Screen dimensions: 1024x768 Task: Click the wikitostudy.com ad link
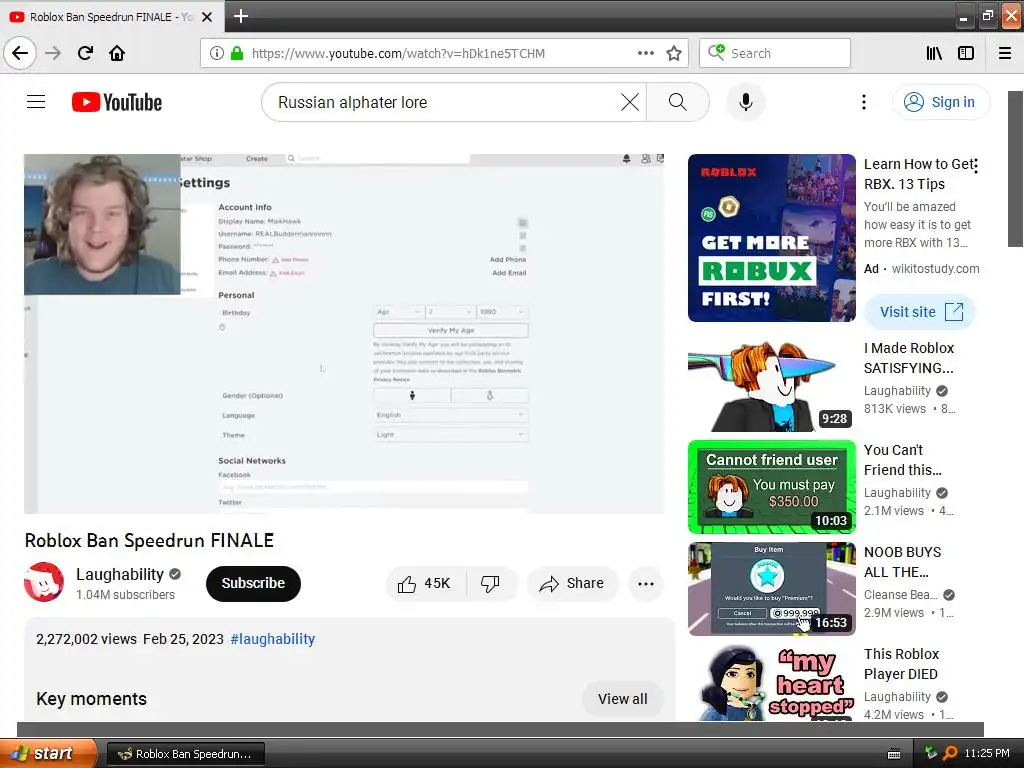[x=935, y=268]
